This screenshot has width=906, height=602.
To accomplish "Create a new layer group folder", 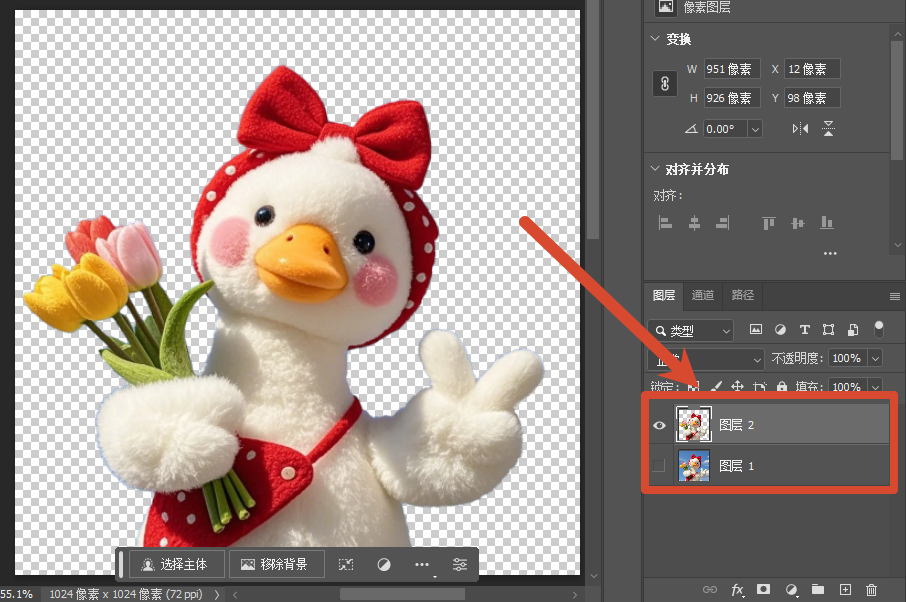I will (x=818, y=589).
